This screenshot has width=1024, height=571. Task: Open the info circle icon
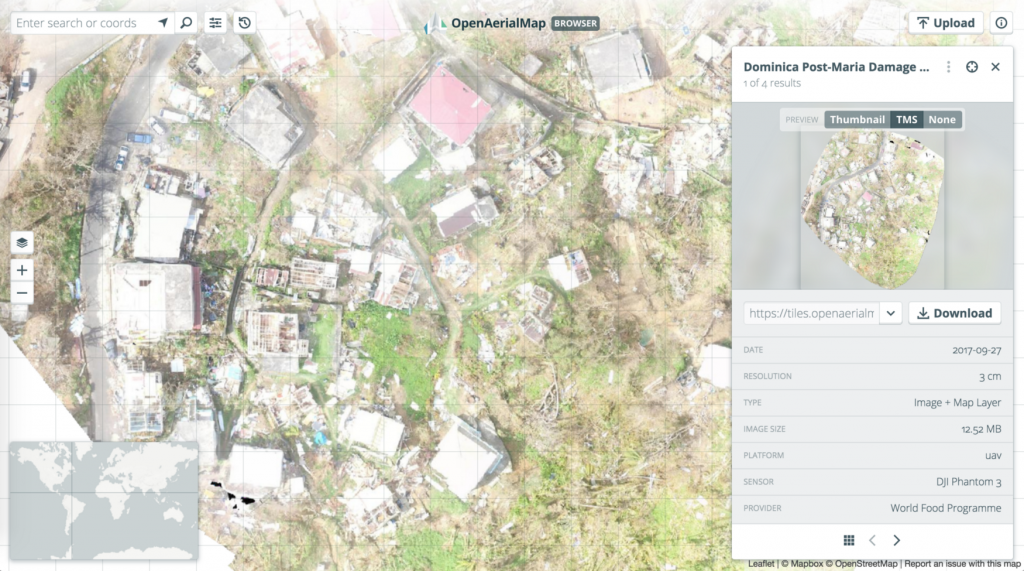1001,23
